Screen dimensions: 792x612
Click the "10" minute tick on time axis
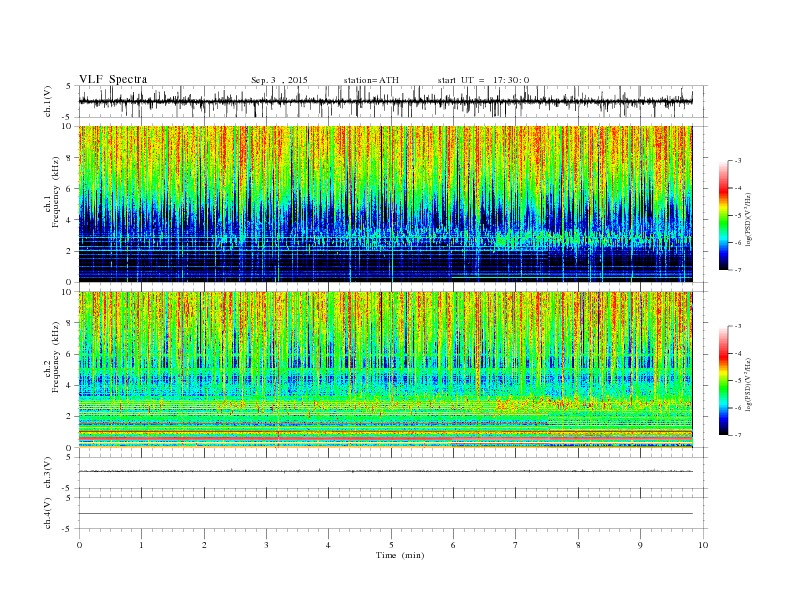703,545
